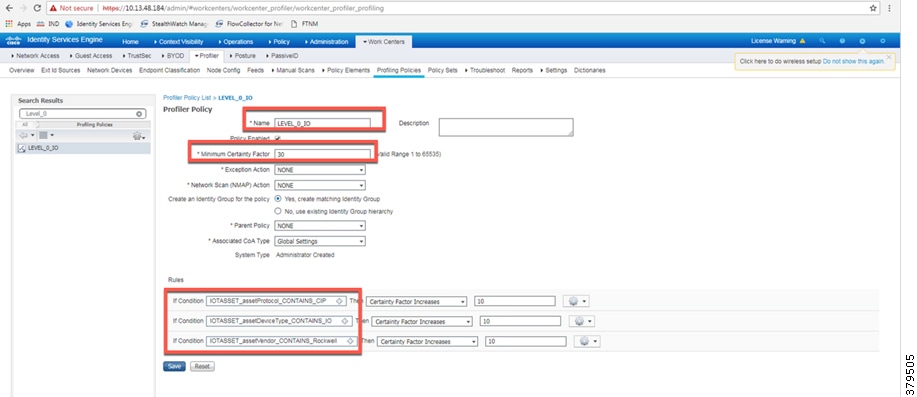
Task: Go to the Home menu
Action: click(x=130, y=42)
